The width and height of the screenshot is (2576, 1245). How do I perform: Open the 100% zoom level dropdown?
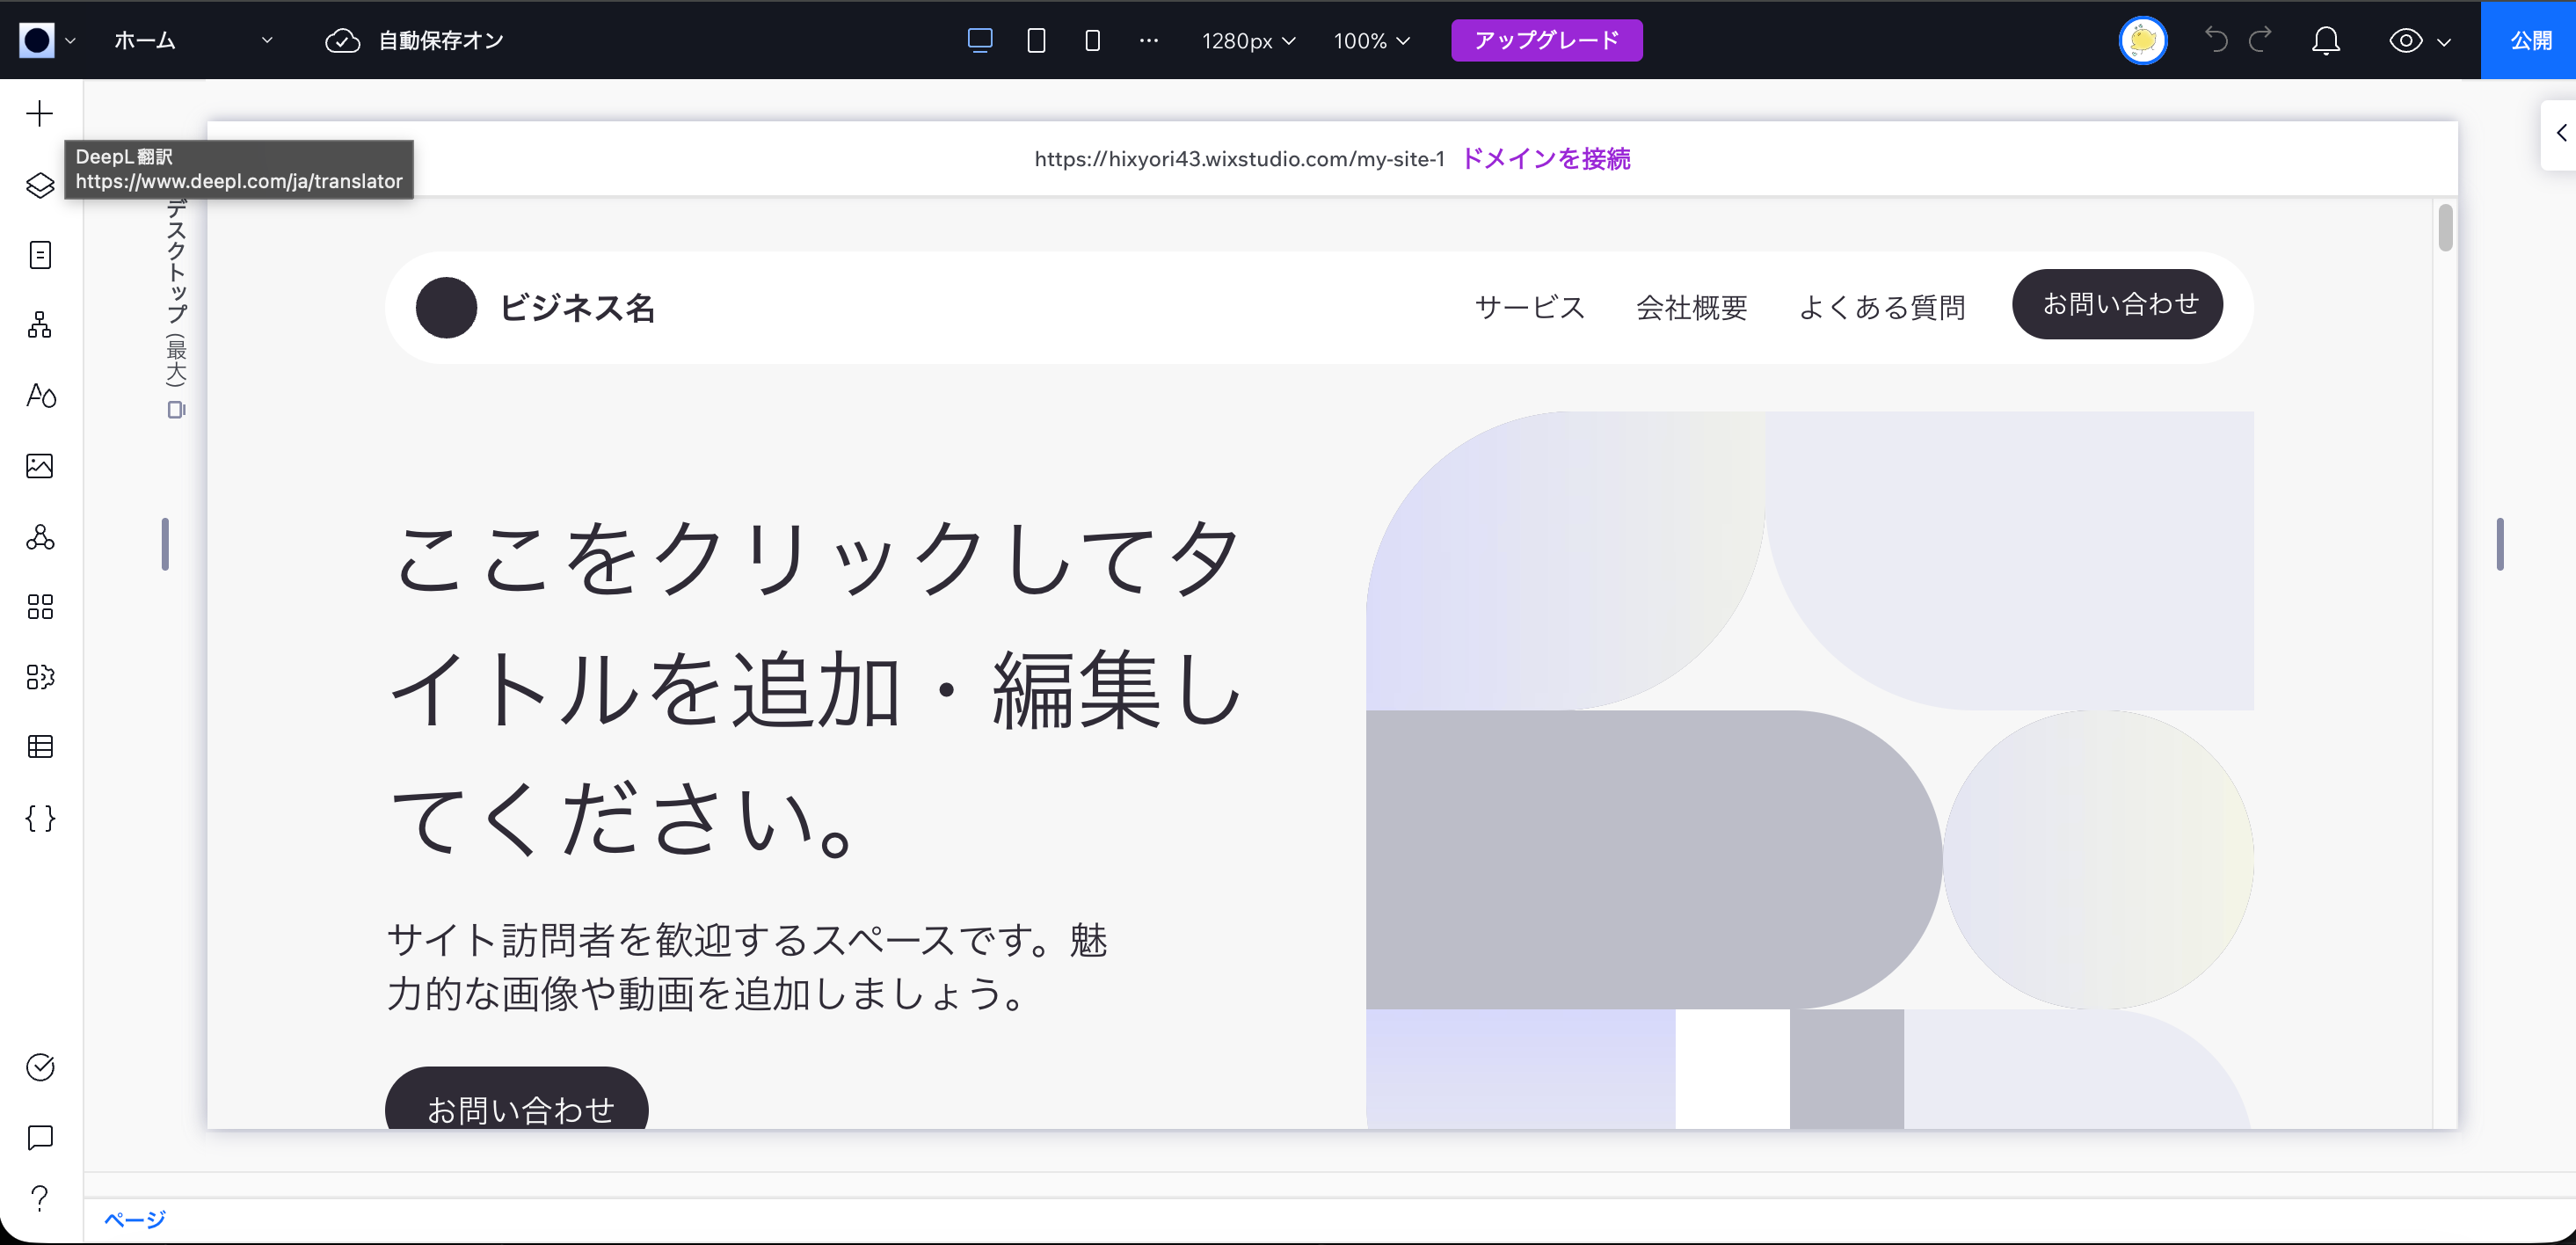tap(1371, 40)
